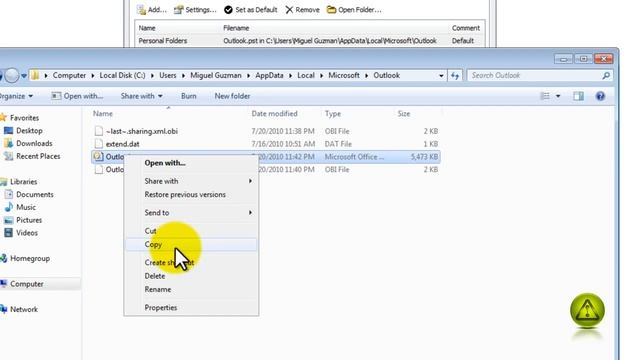
Task: Click Miguel Guzman breadcrumb
Action: point(216,76)
